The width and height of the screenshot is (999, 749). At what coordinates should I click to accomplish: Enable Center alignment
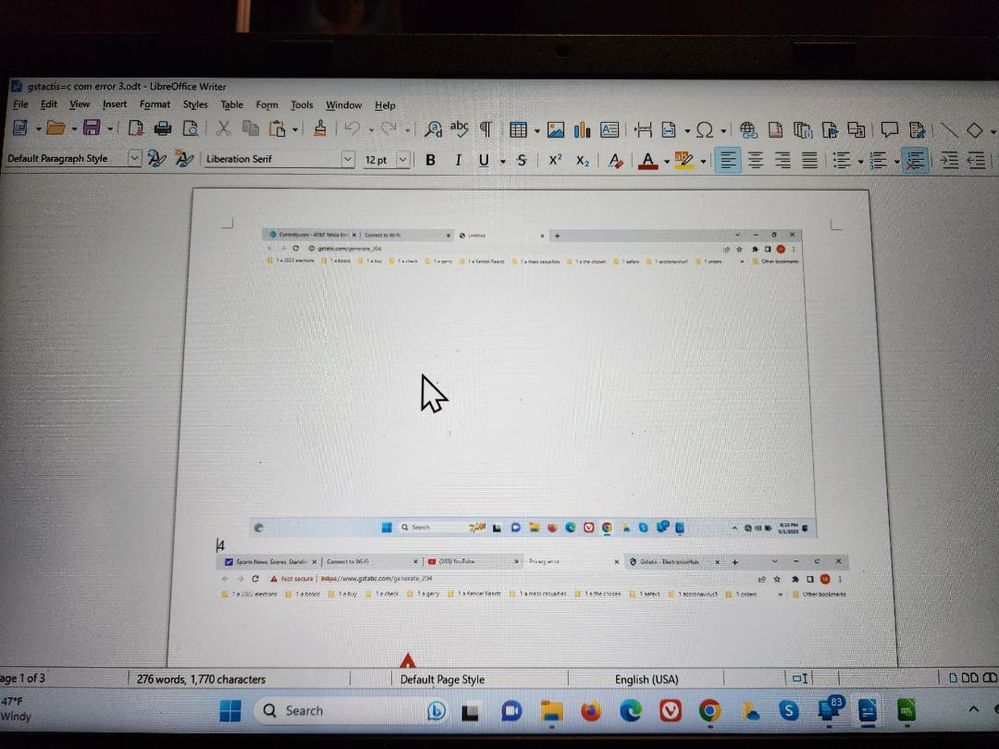coord(756,160)
